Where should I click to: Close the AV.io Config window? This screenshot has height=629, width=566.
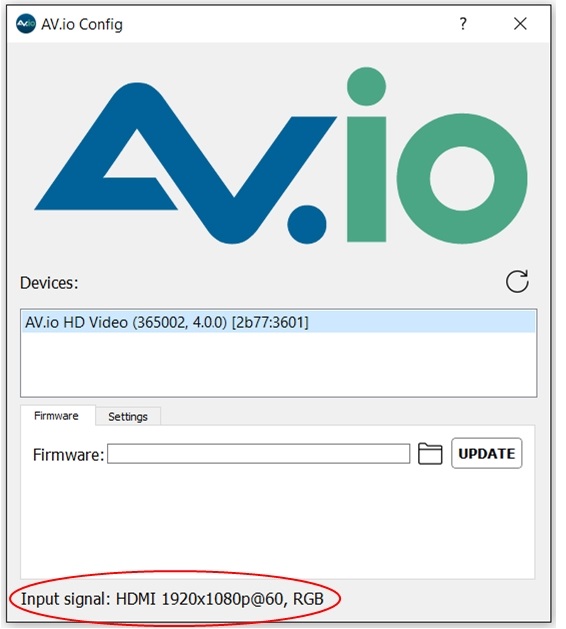[520, 24]
